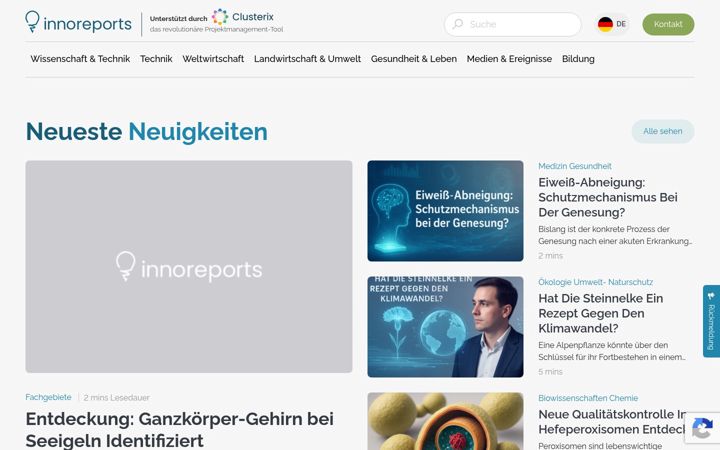This screenshot has width=720, height=450.
Task: Click the innoreports wordmark in header
Action: [87, 24]
